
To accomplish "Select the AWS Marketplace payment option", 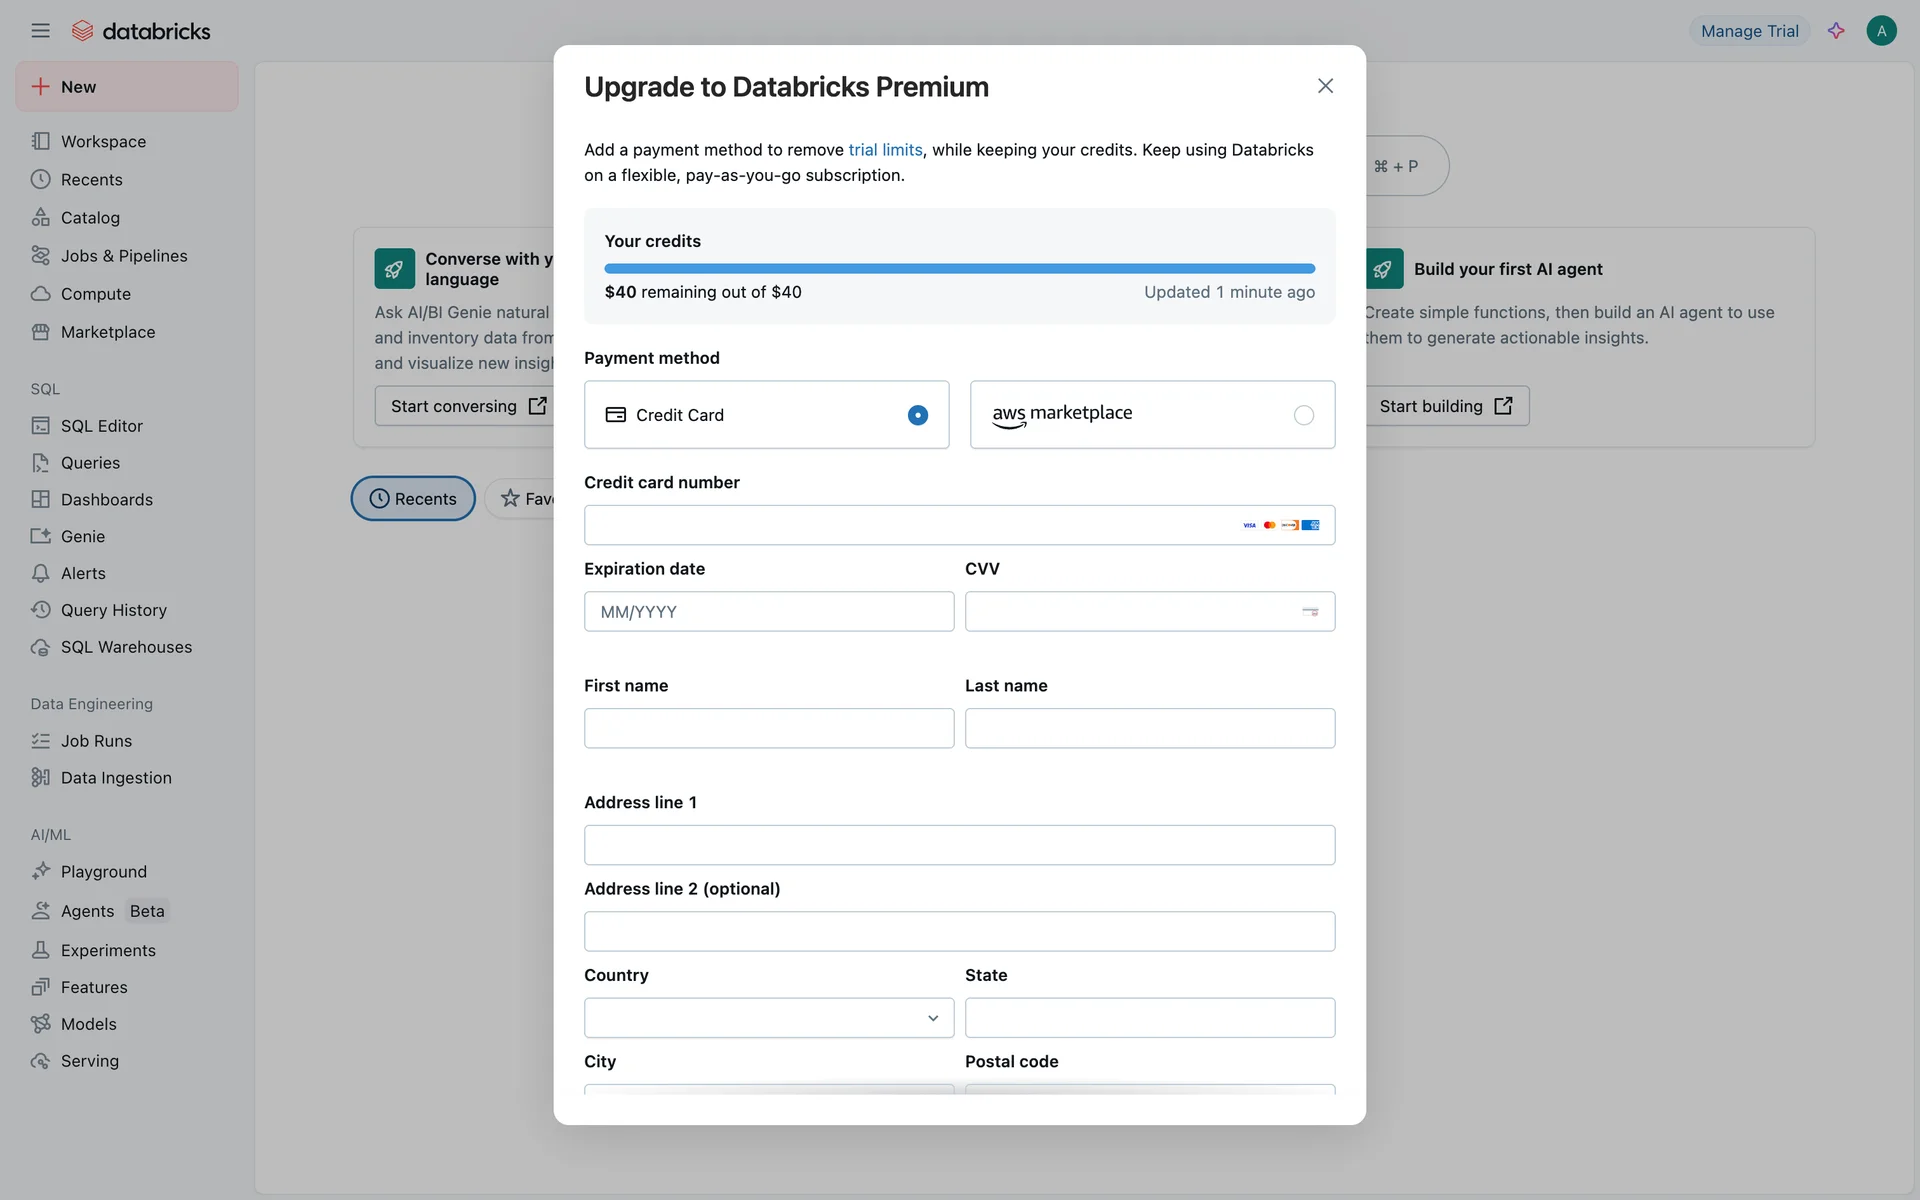I will pyautogui.click(x=1303, y=415).
